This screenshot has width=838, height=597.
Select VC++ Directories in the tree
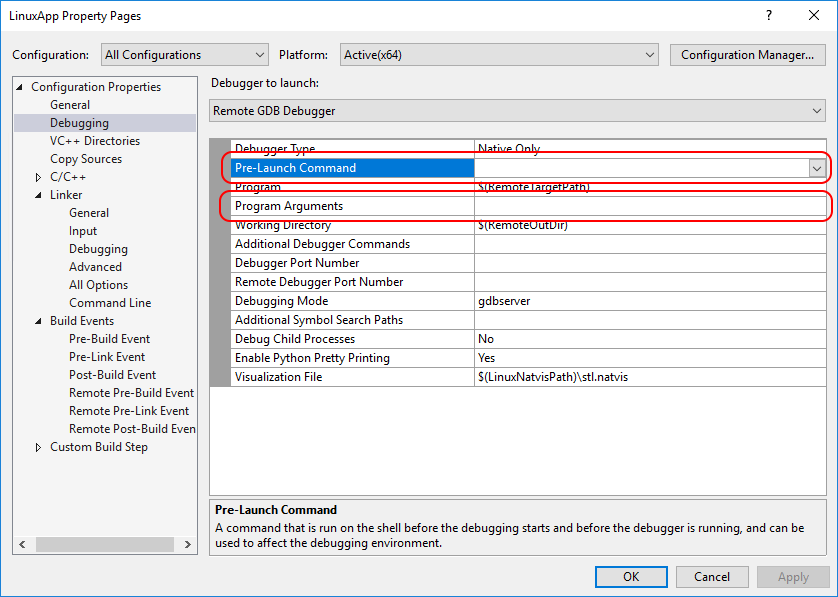pos(95,141)
